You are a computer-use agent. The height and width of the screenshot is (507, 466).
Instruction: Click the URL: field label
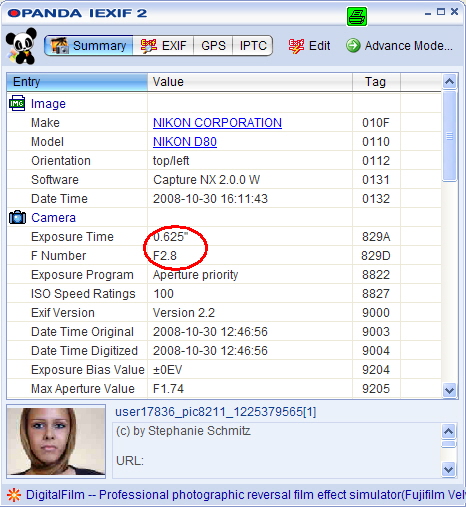130,461
